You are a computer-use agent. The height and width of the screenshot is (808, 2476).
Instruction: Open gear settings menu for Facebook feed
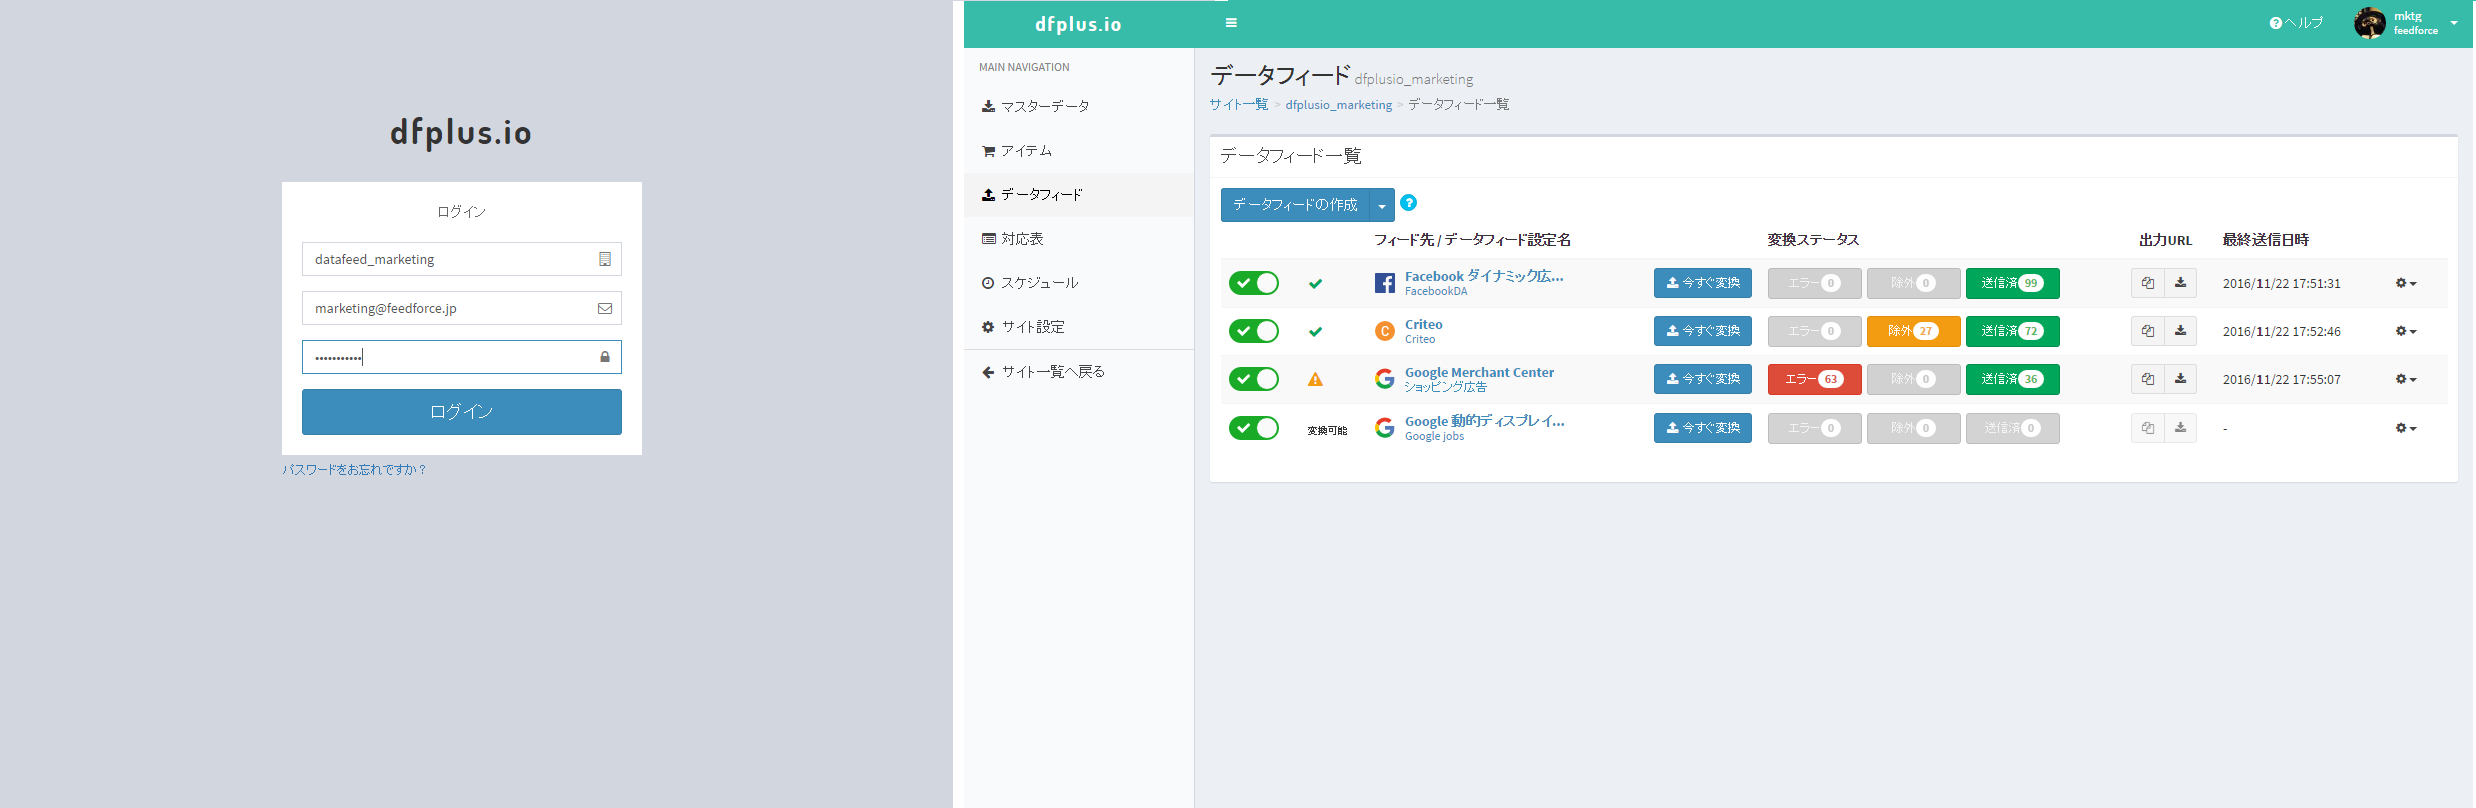click(x=2405, y=283)
